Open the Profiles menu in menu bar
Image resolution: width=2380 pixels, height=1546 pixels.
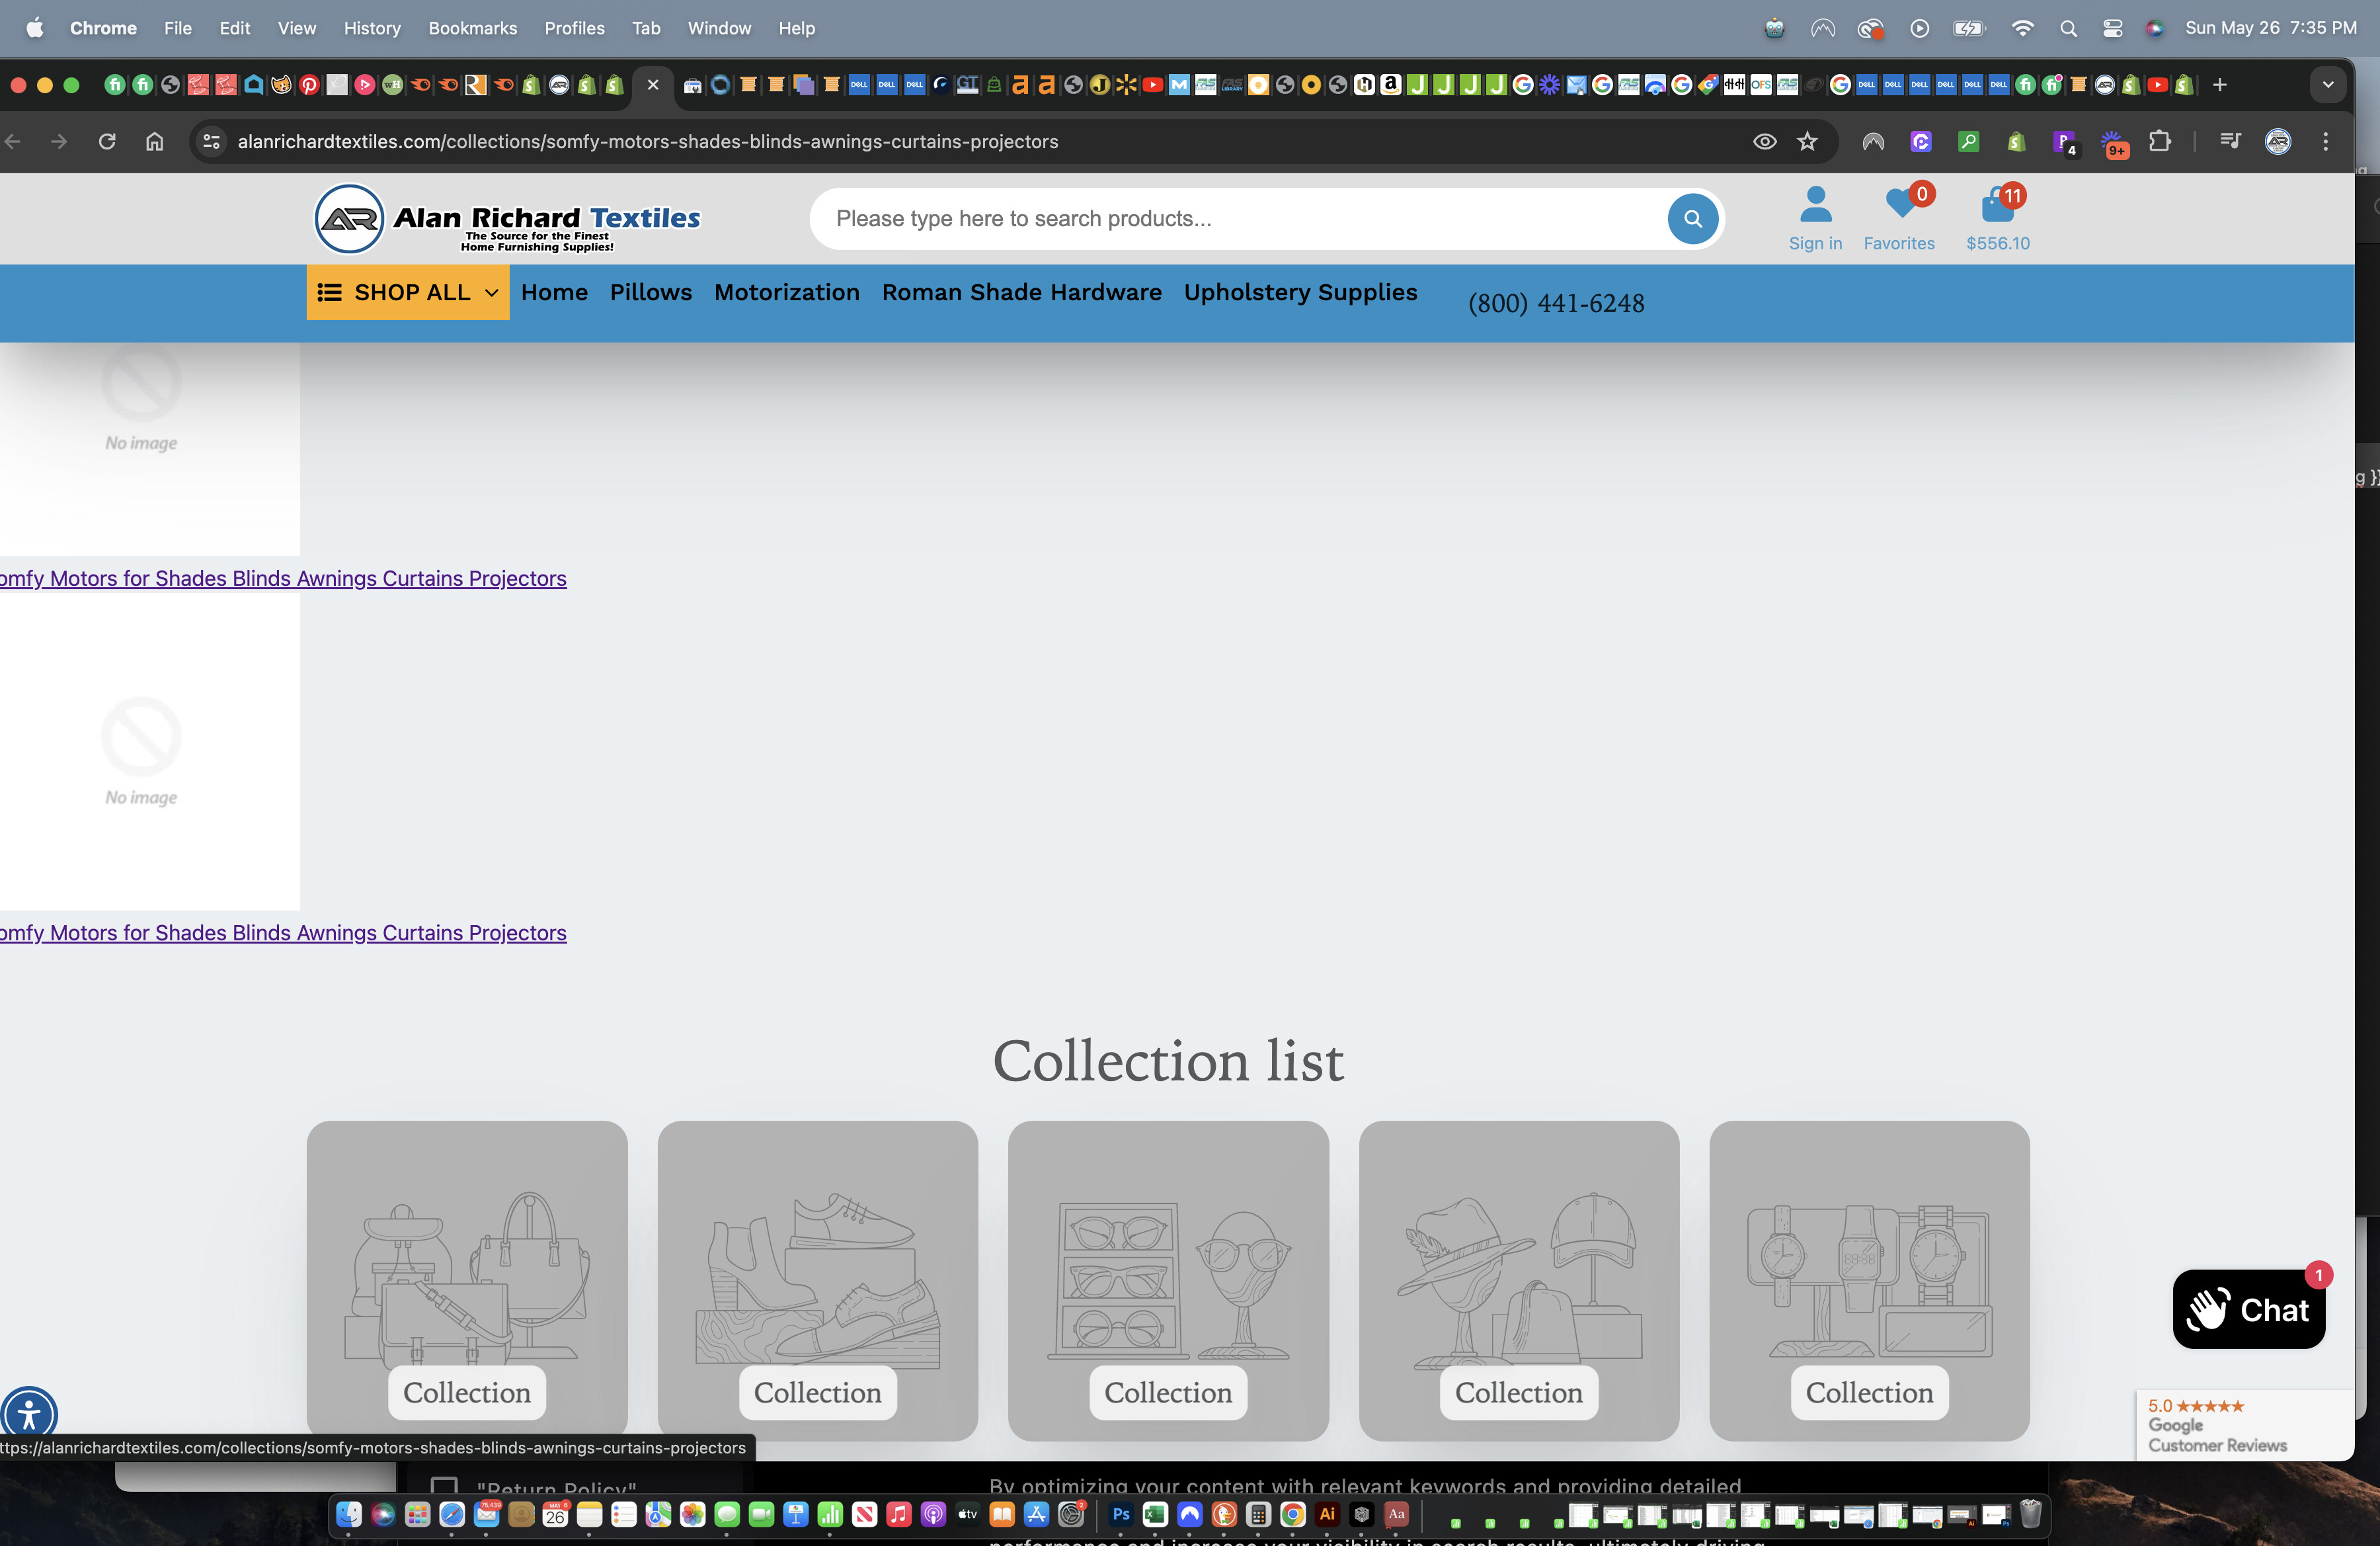[574, 28]
